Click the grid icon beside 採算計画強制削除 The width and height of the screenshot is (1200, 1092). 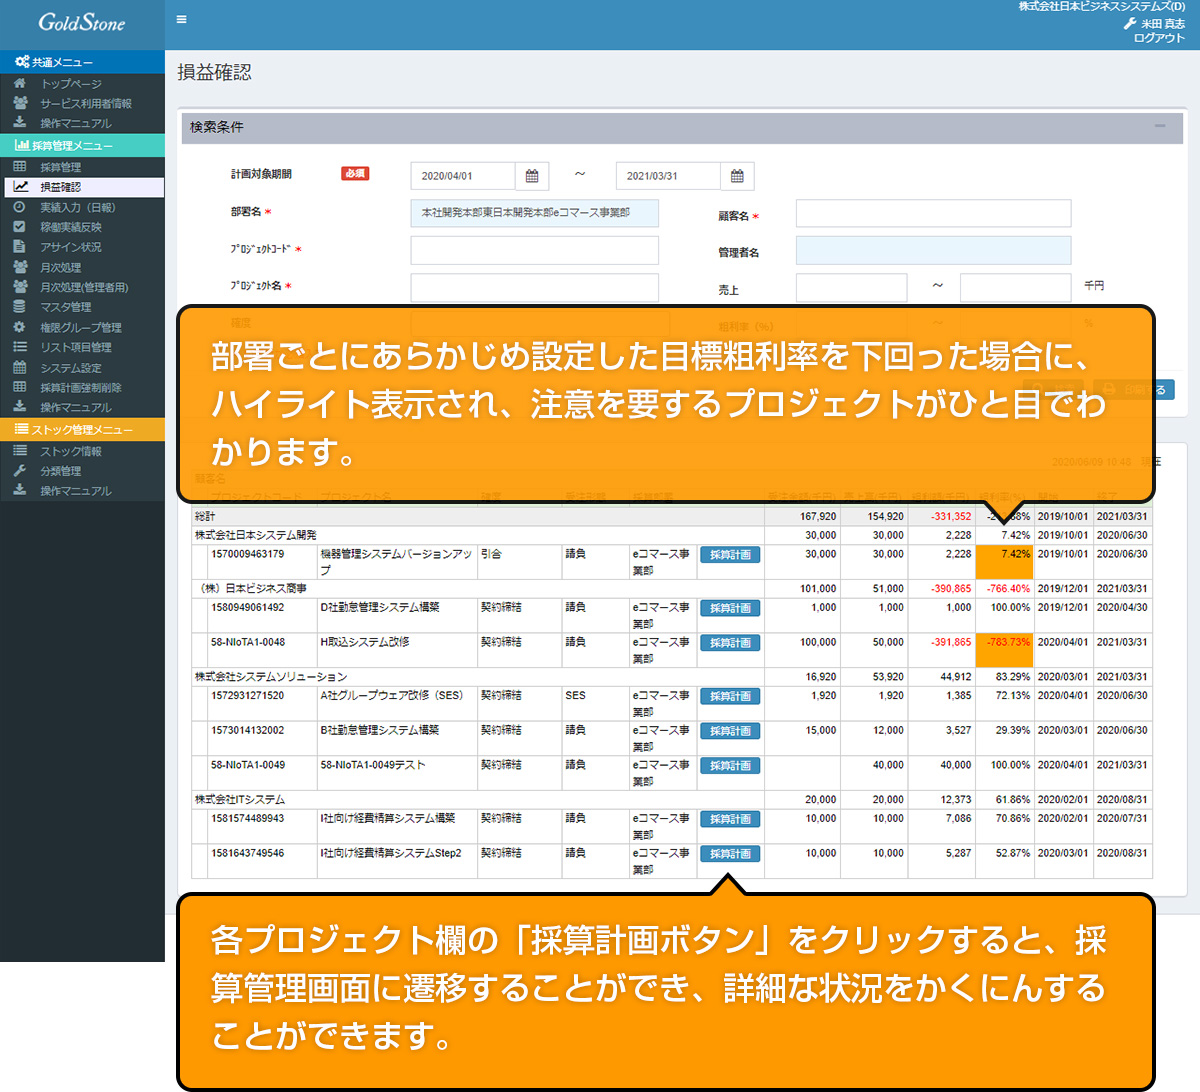20,387
